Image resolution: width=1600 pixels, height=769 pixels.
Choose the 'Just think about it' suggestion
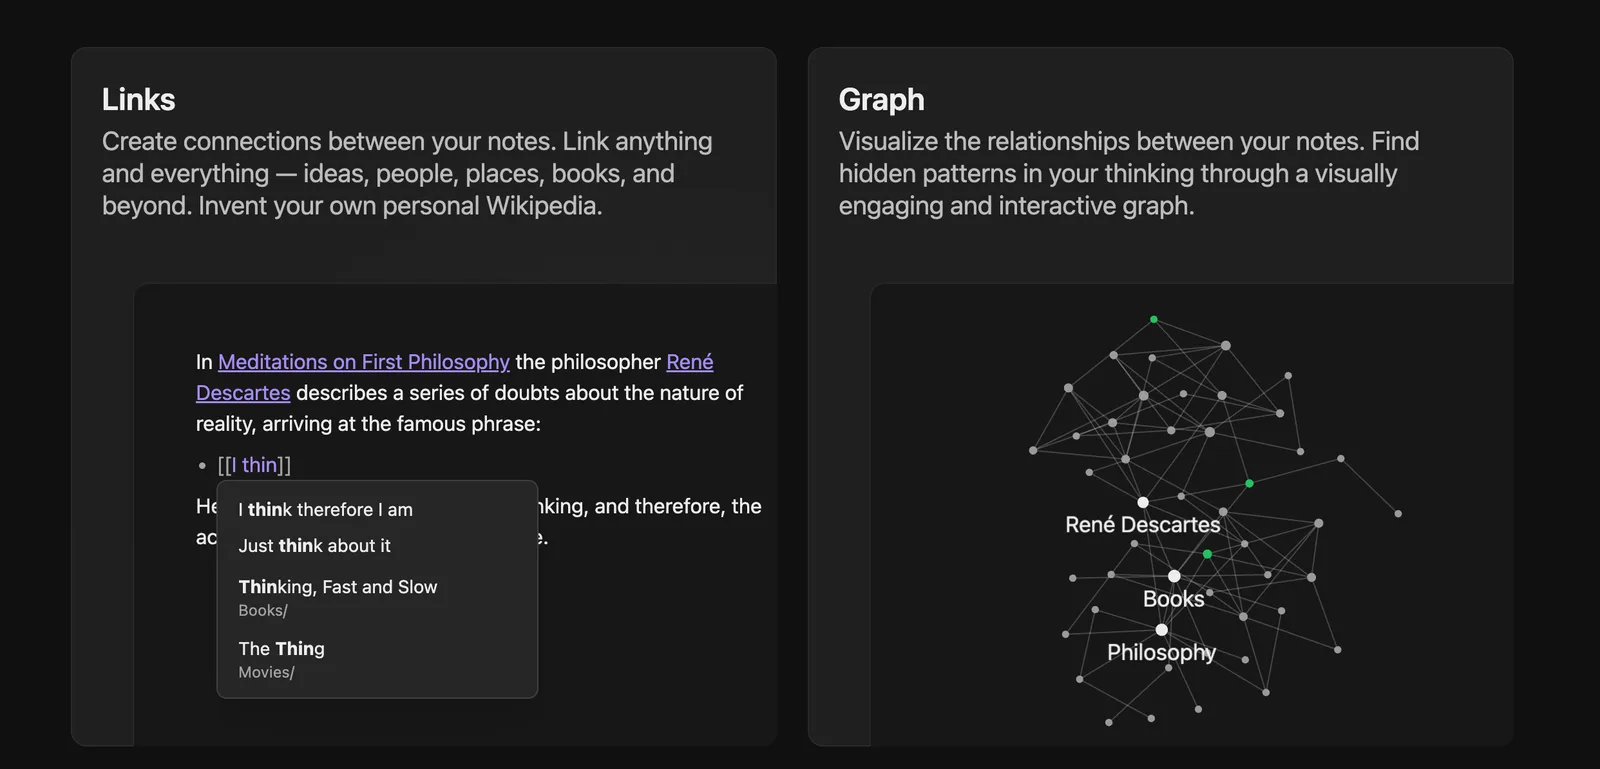[377, 546]
